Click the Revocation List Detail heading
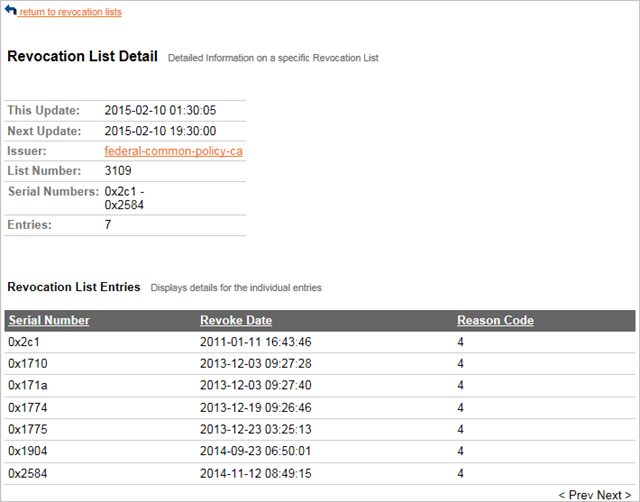 click(82, 57)
